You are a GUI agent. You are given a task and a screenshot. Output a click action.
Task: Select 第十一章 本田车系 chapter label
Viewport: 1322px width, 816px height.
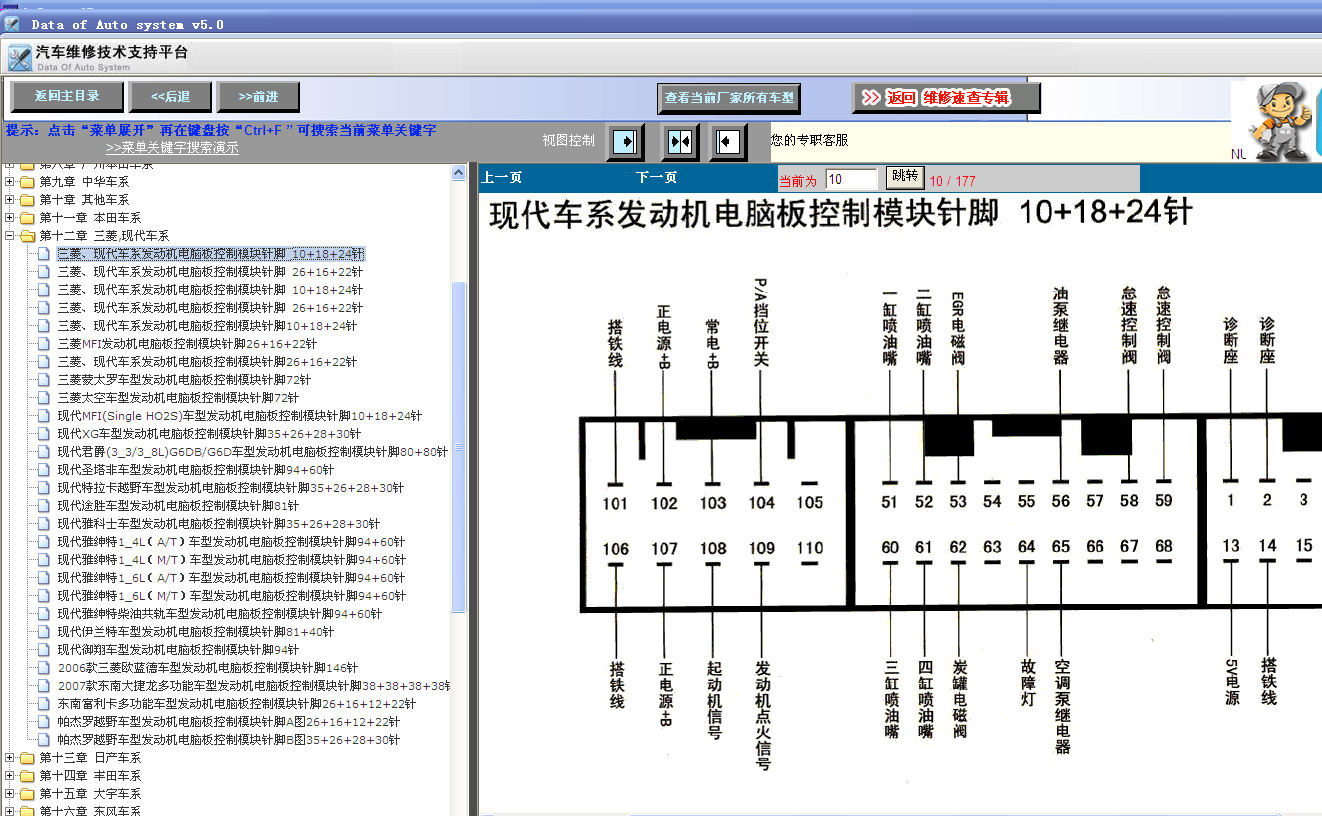90,218
